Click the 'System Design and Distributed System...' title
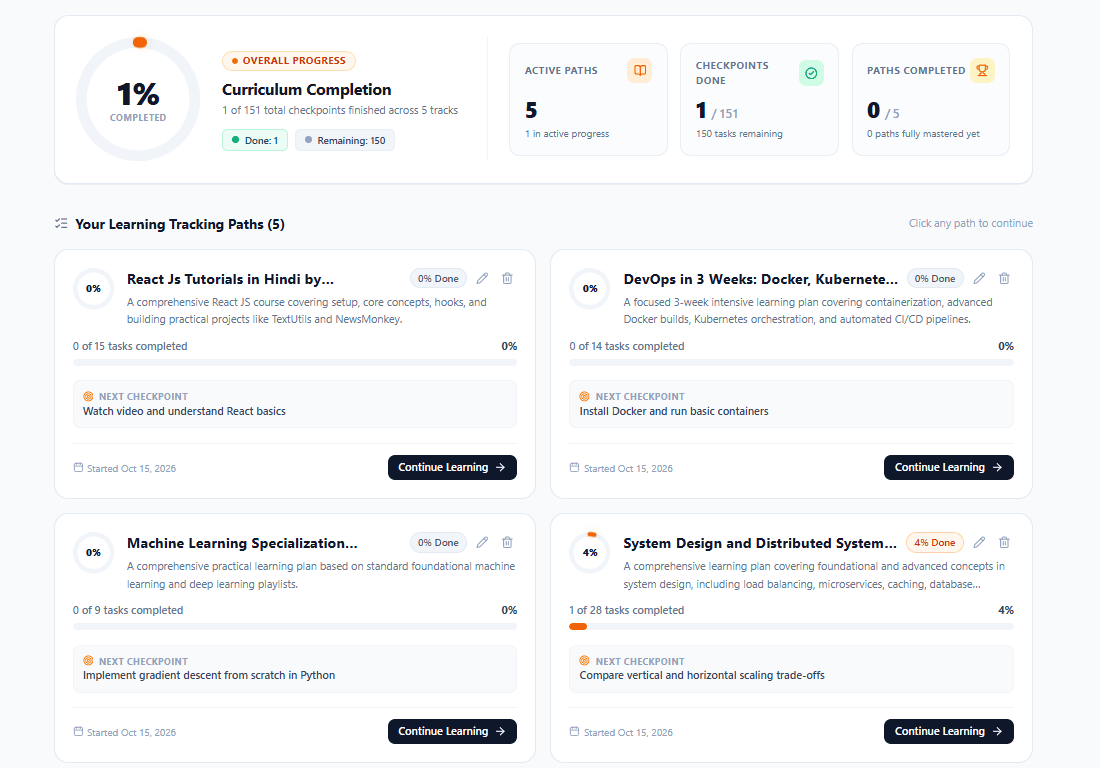Screen dimensions: 1100x768 pyautogui.click(x=760, y=544)
